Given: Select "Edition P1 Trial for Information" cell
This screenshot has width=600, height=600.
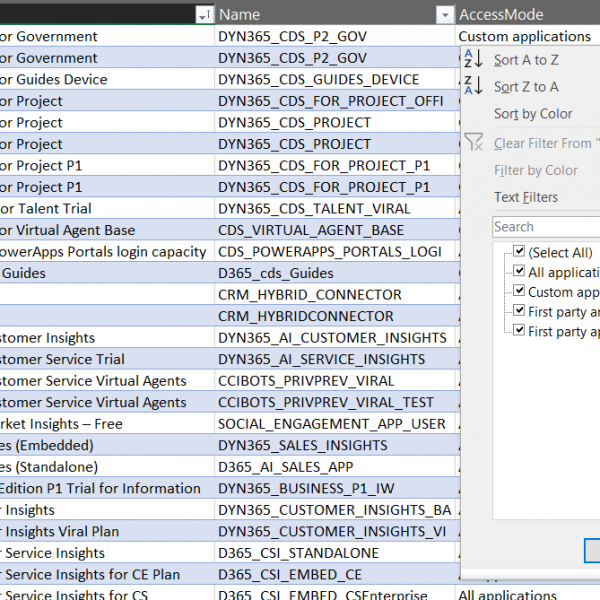Looking at the screenshot, I should 107,488.
